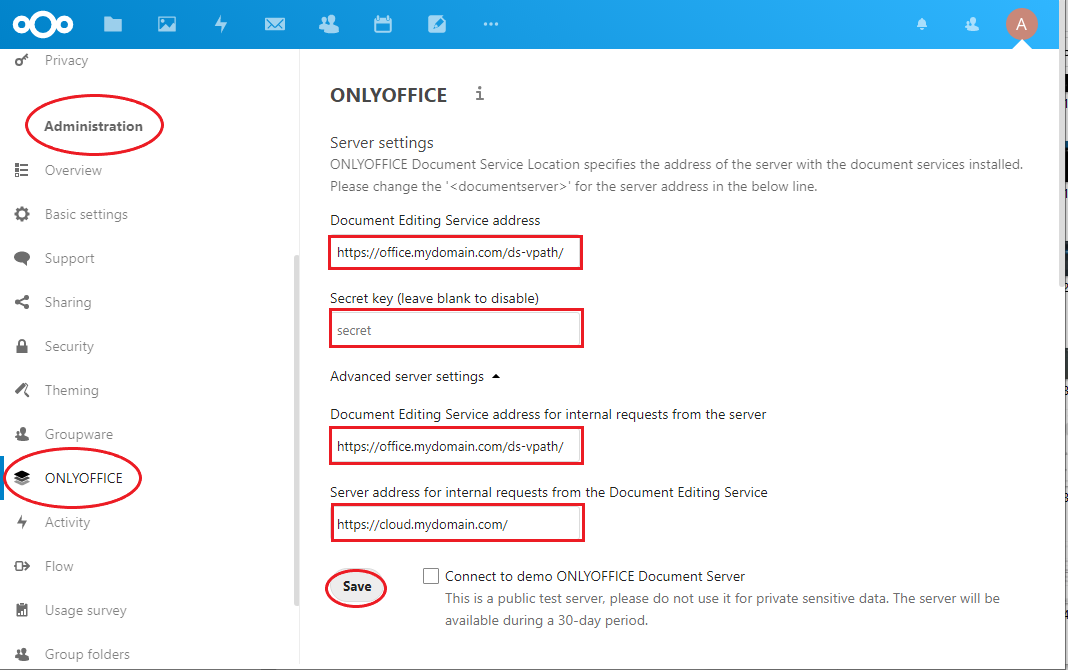This screenshot has width=1068, height=670.
Task: Click the ONLYOFFICE info icon
Action: (480, 93)
